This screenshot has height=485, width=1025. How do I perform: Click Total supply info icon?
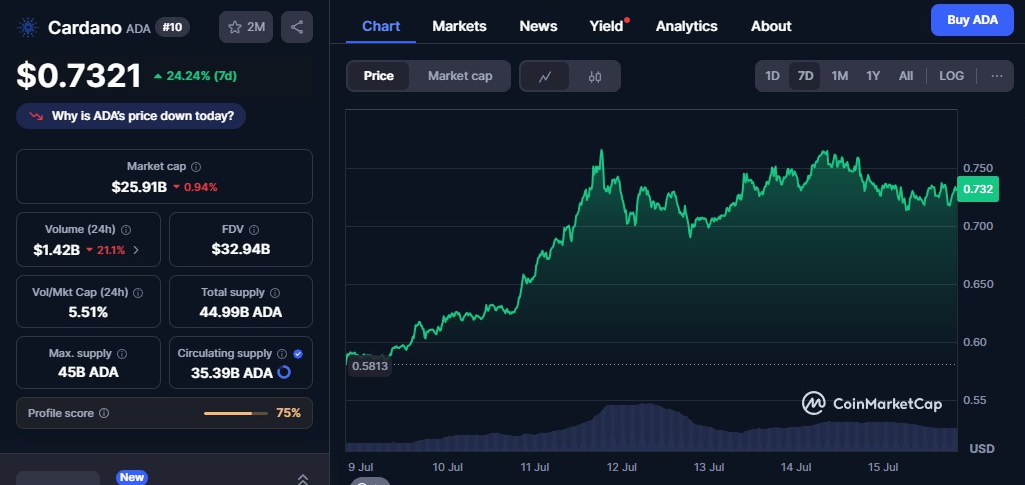point(275,293)
